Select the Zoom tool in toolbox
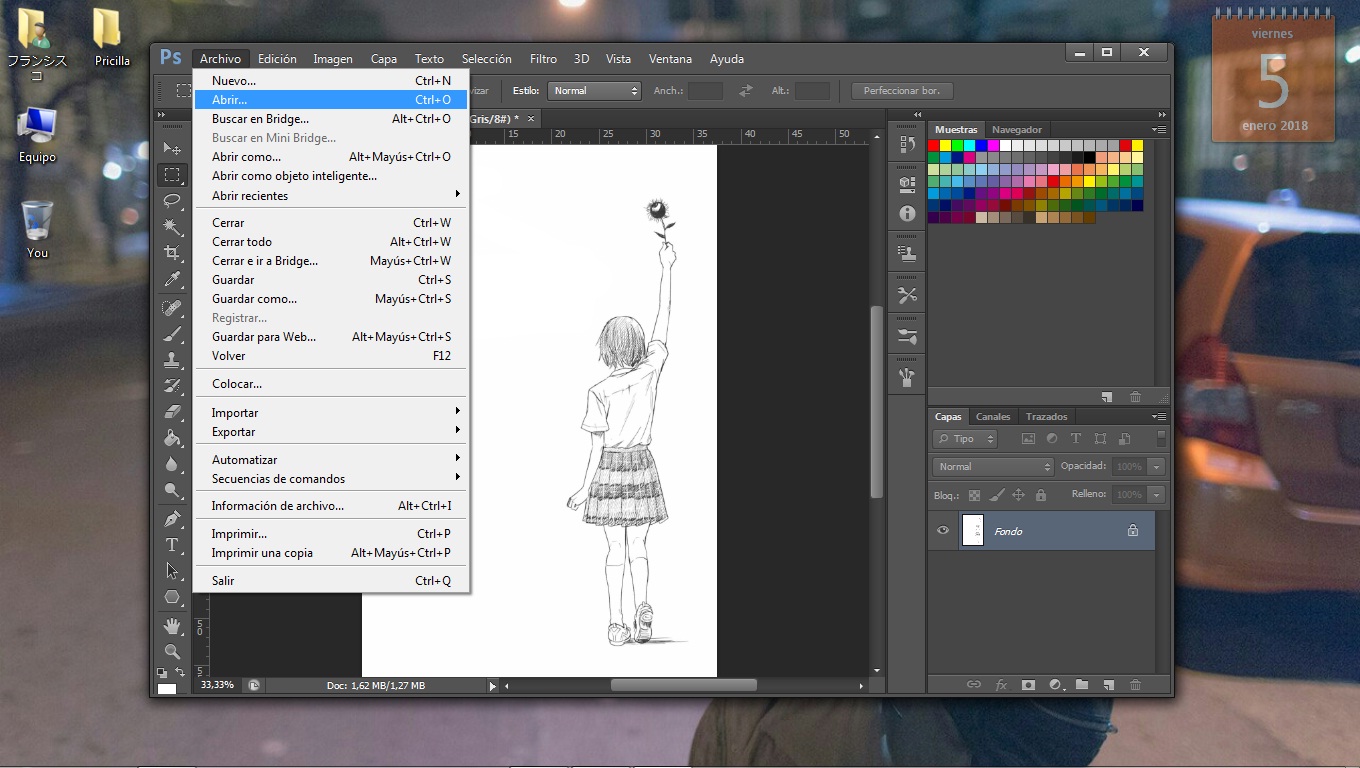 point(172,651)
